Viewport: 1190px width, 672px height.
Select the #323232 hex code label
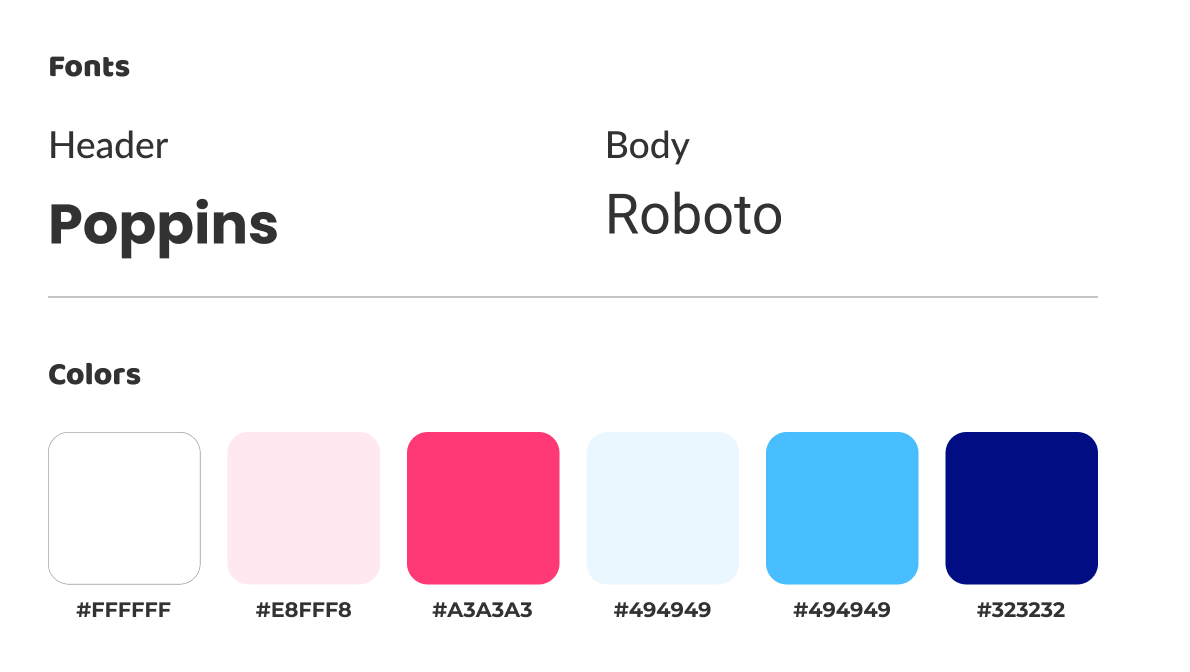pos(1021,610)
